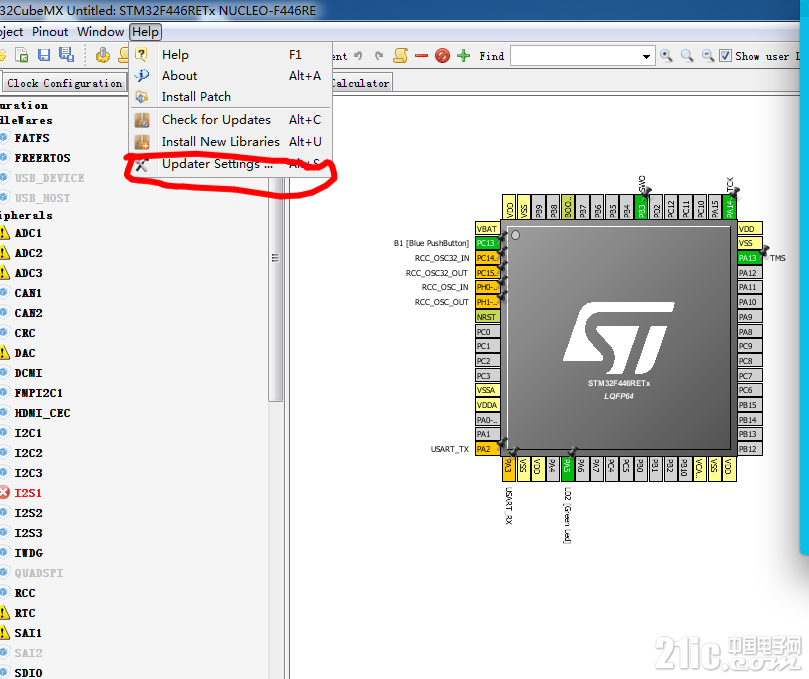Switch to the Clock Configuration tab

[64, 83]
